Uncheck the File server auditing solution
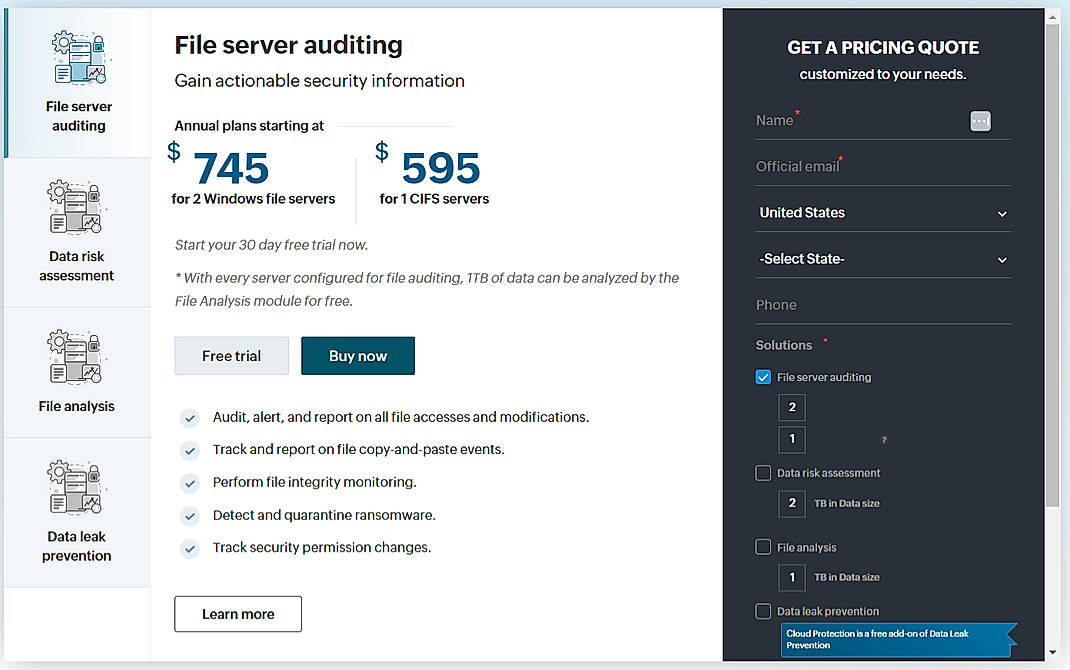The image size is (1070, 670). point(763,377)
